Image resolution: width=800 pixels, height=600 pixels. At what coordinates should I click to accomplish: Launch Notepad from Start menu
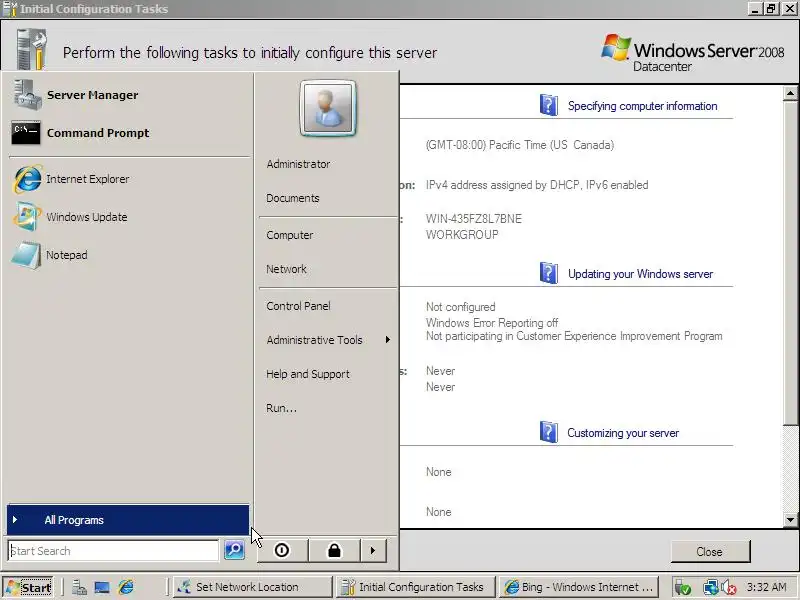pos(129,255)
